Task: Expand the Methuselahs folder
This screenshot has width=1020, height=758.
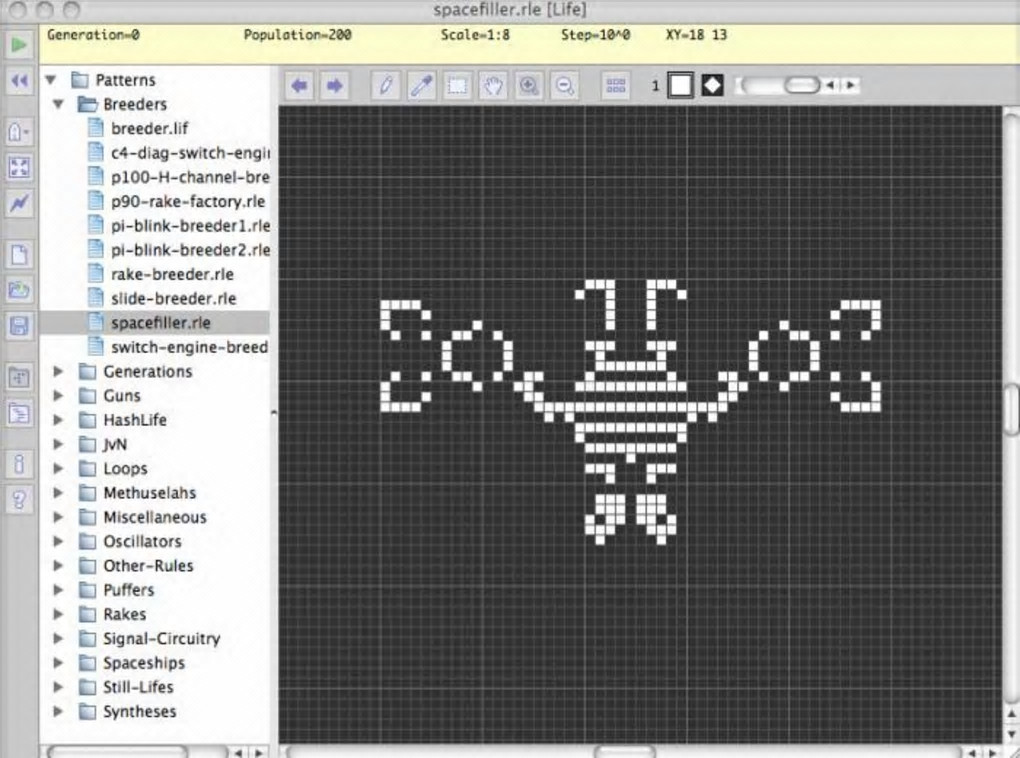Action: point(59,493)
